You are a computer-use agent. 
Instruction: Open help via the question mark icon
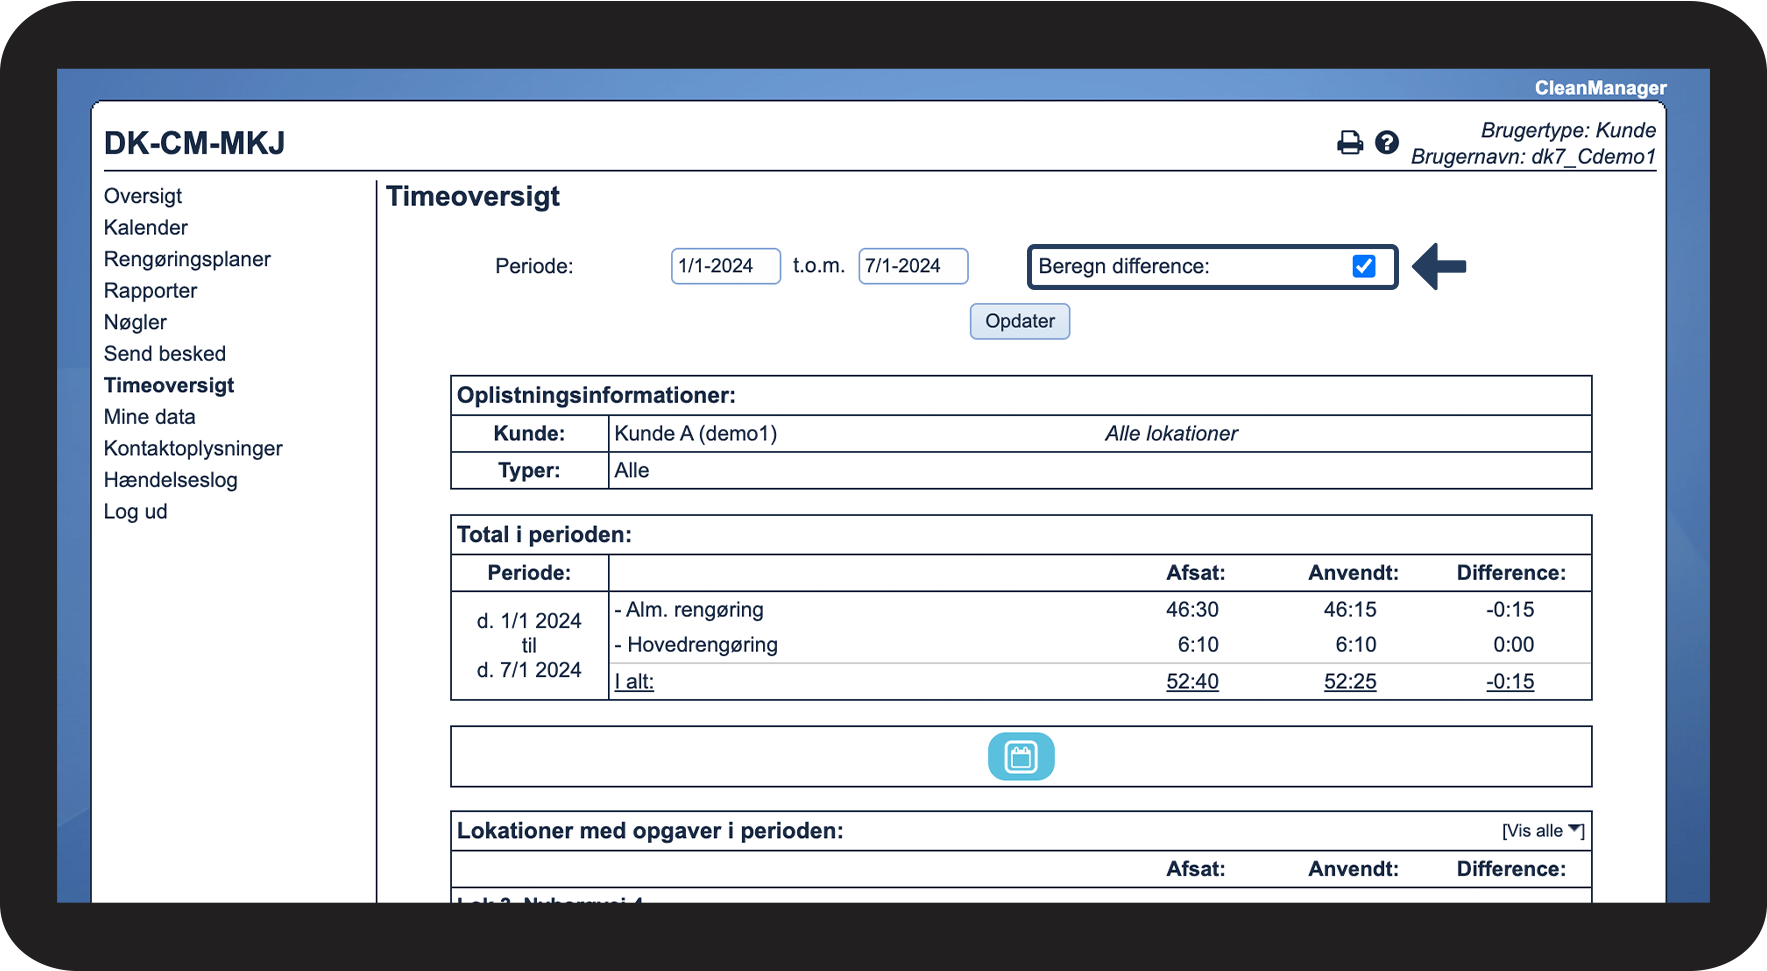click(x=1386, y=143)
